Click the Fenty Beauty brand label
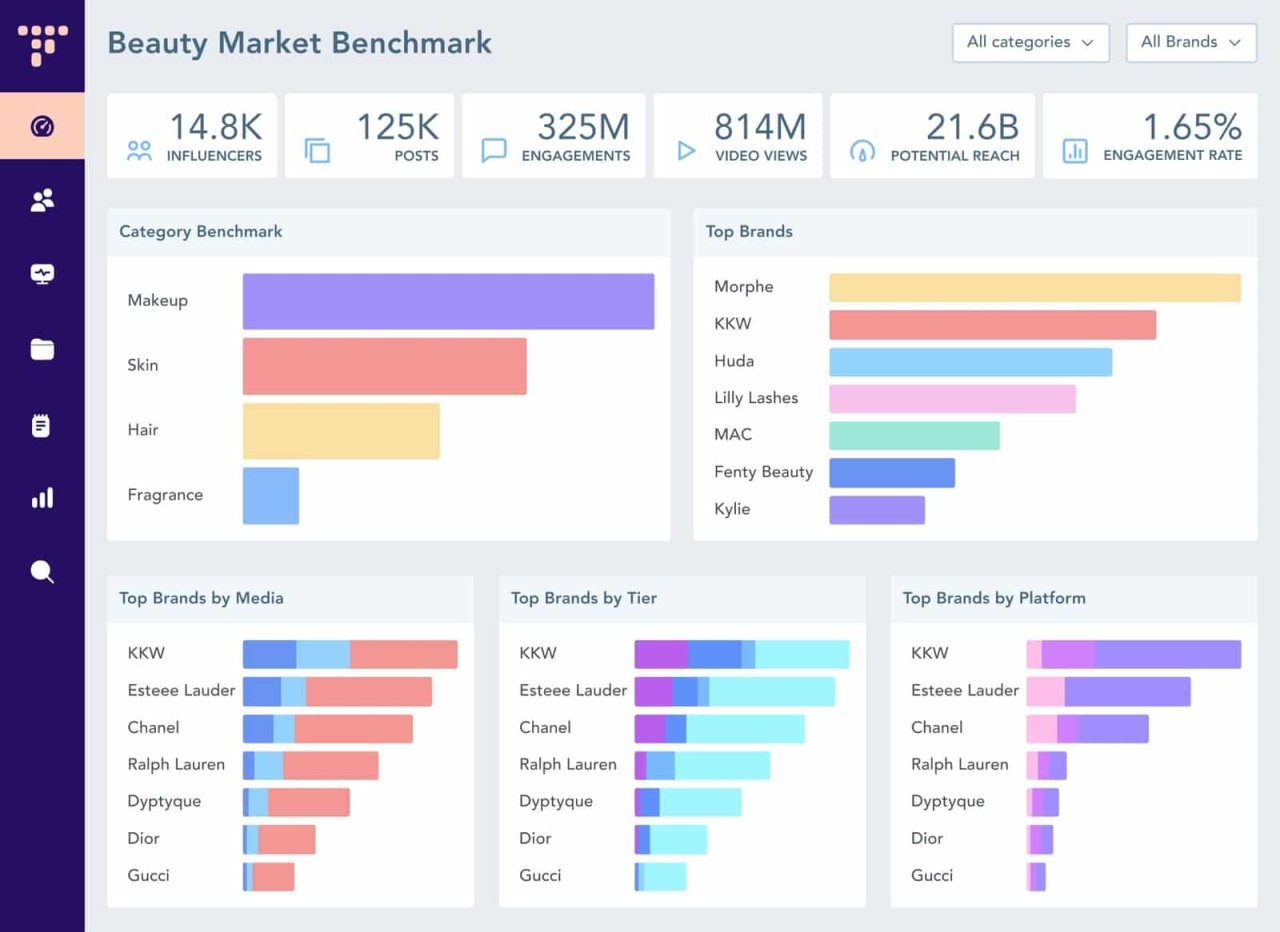Screen dimensions: 1280x932 pos(763,472)
